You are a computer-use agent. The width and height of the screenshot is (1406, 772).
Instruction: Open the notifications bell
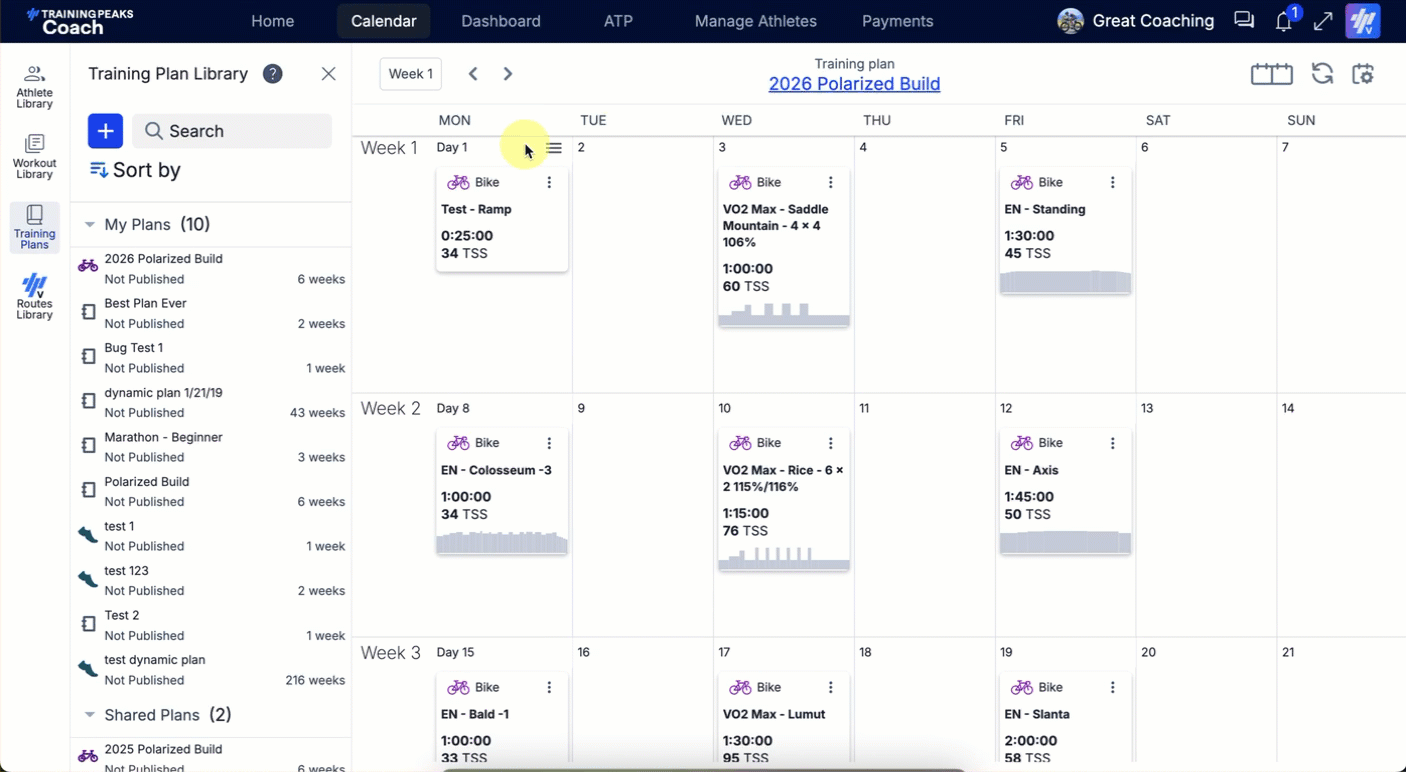pos(1284,21)
